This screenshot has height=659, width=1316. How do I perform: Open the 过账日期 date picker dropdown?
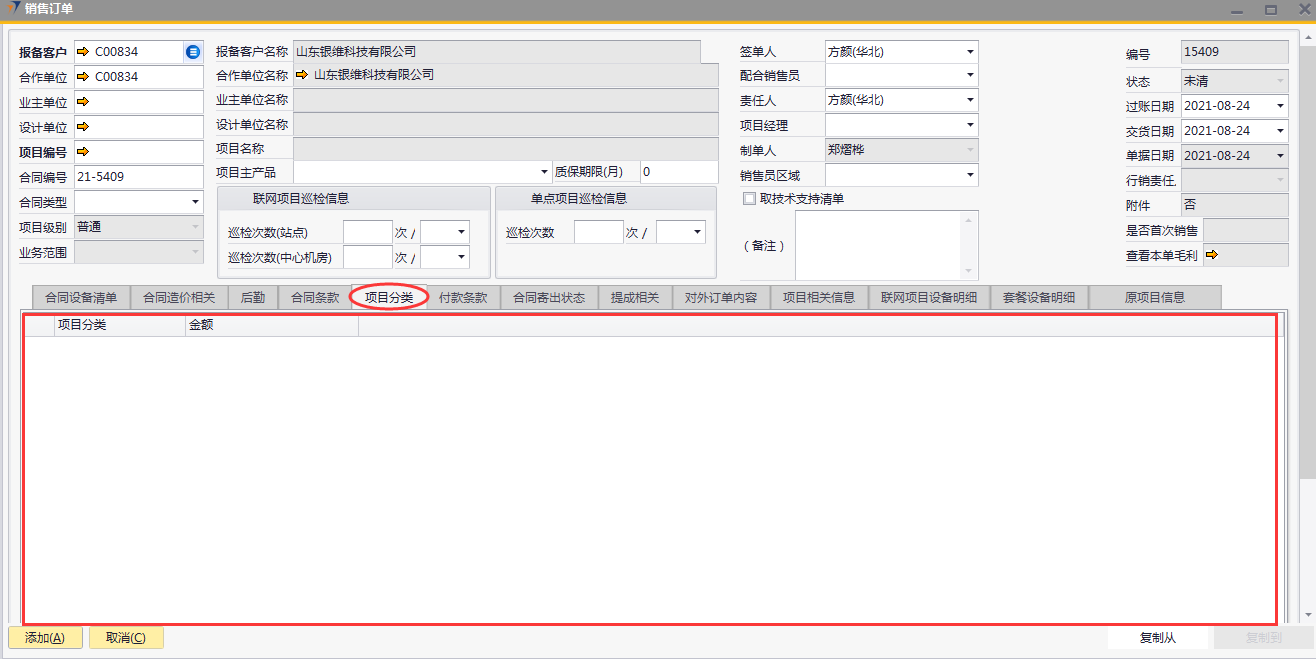(1279, 106)
